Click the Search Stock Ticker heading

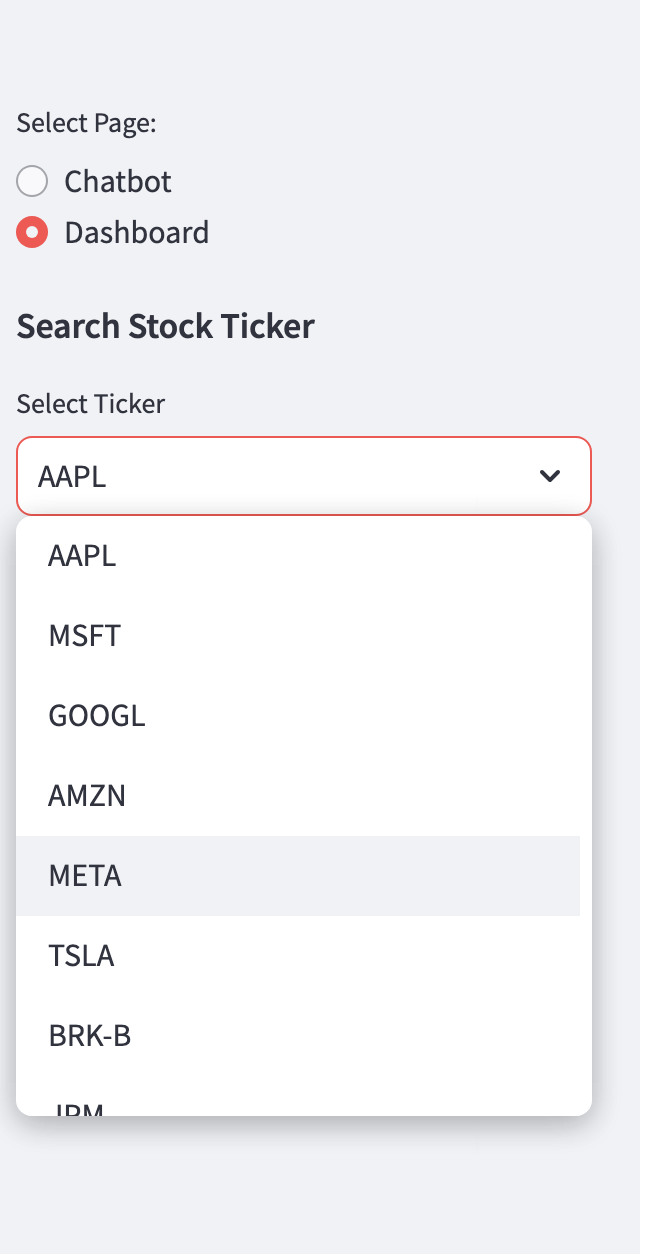tap(166, 326)
